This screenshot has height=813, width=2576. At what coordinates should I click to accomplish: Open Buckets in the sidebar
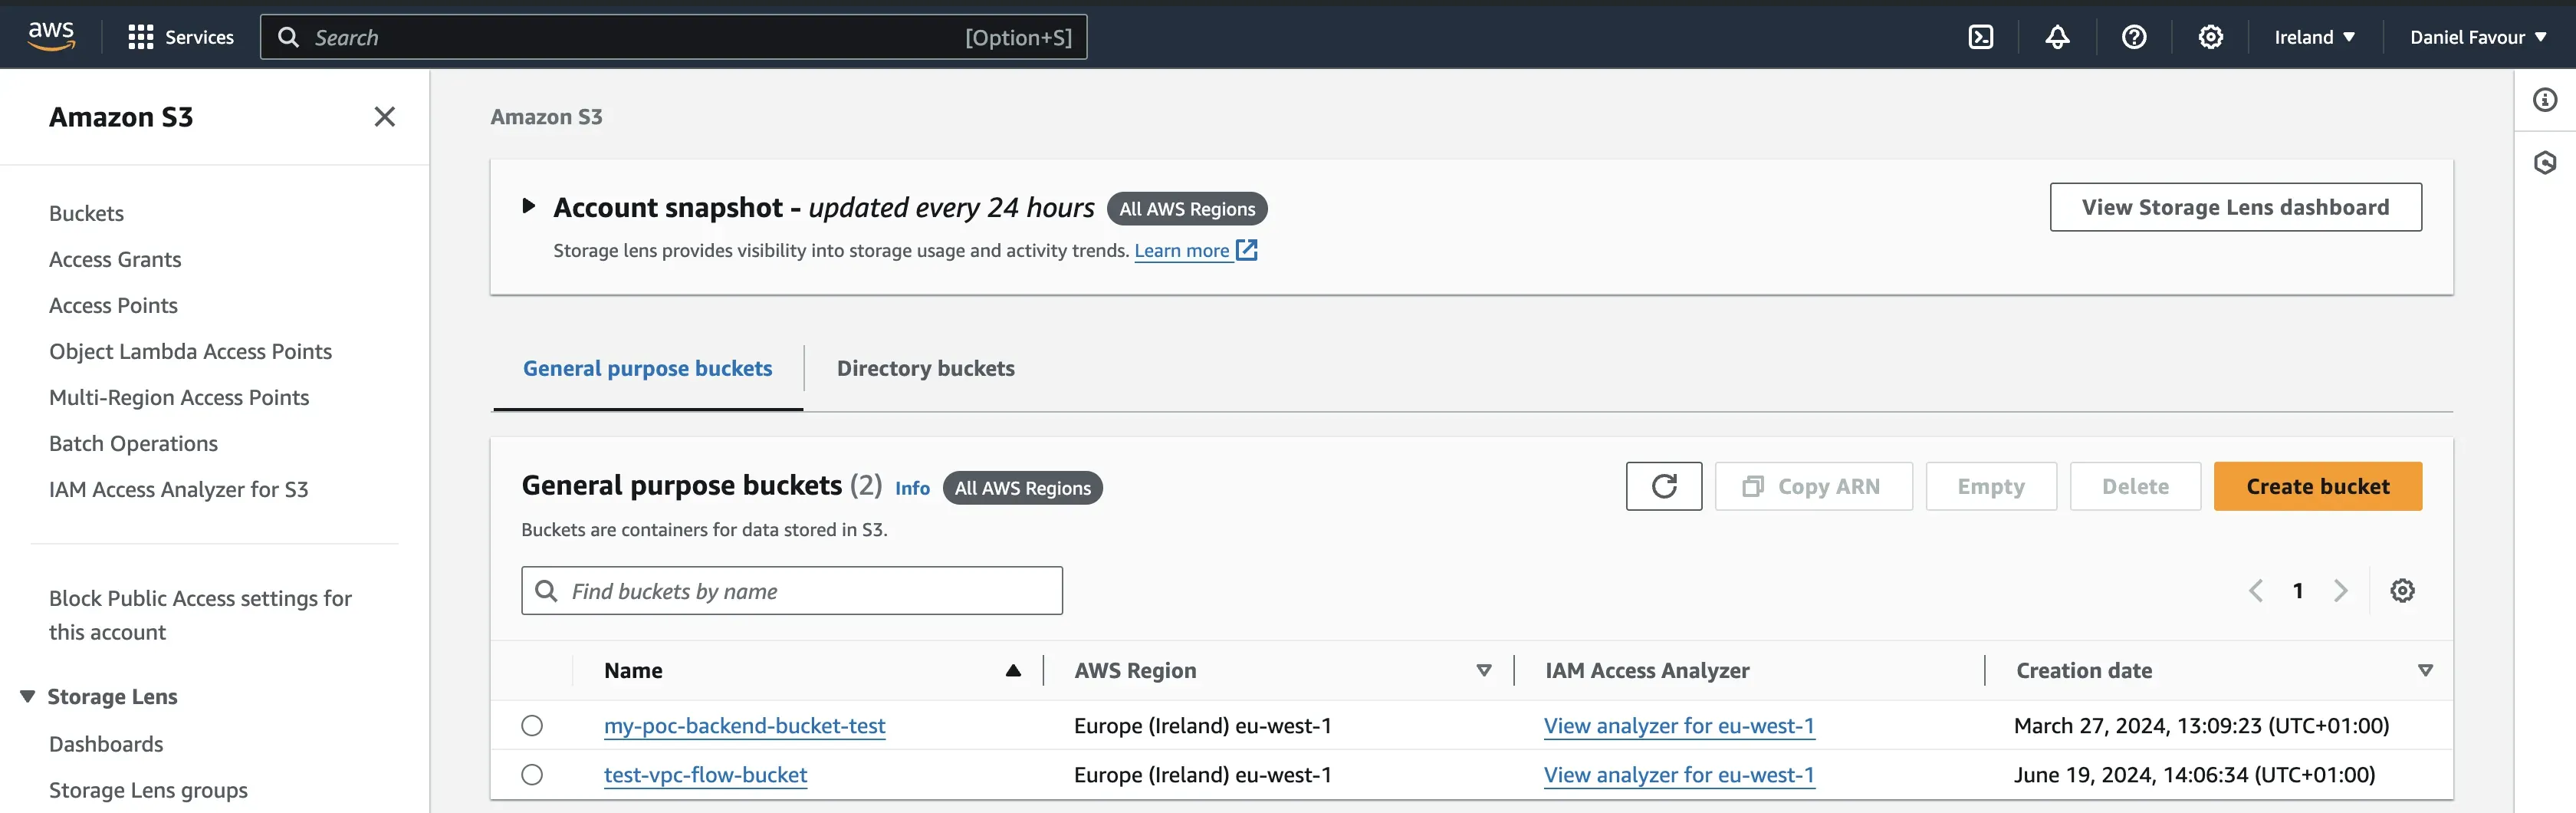[x=87, y=213]
